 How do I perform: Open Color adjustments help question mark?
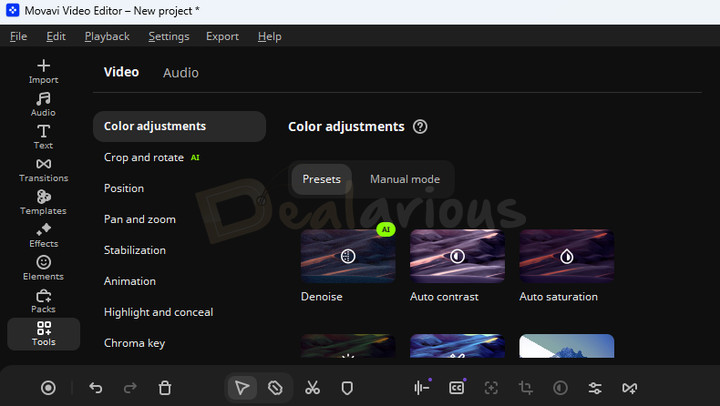tap(420, 126)
